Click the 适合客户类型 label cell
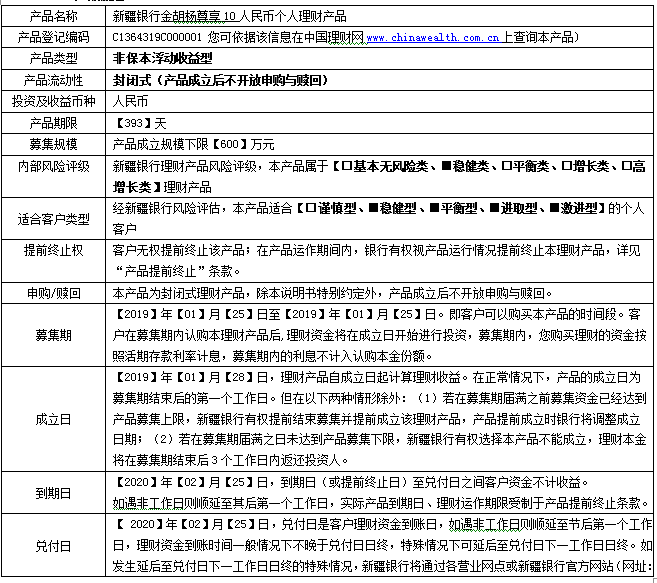Image resolution: width=657 pixels, height=583 pixels. pyautogui.click(x=53, y=219)
